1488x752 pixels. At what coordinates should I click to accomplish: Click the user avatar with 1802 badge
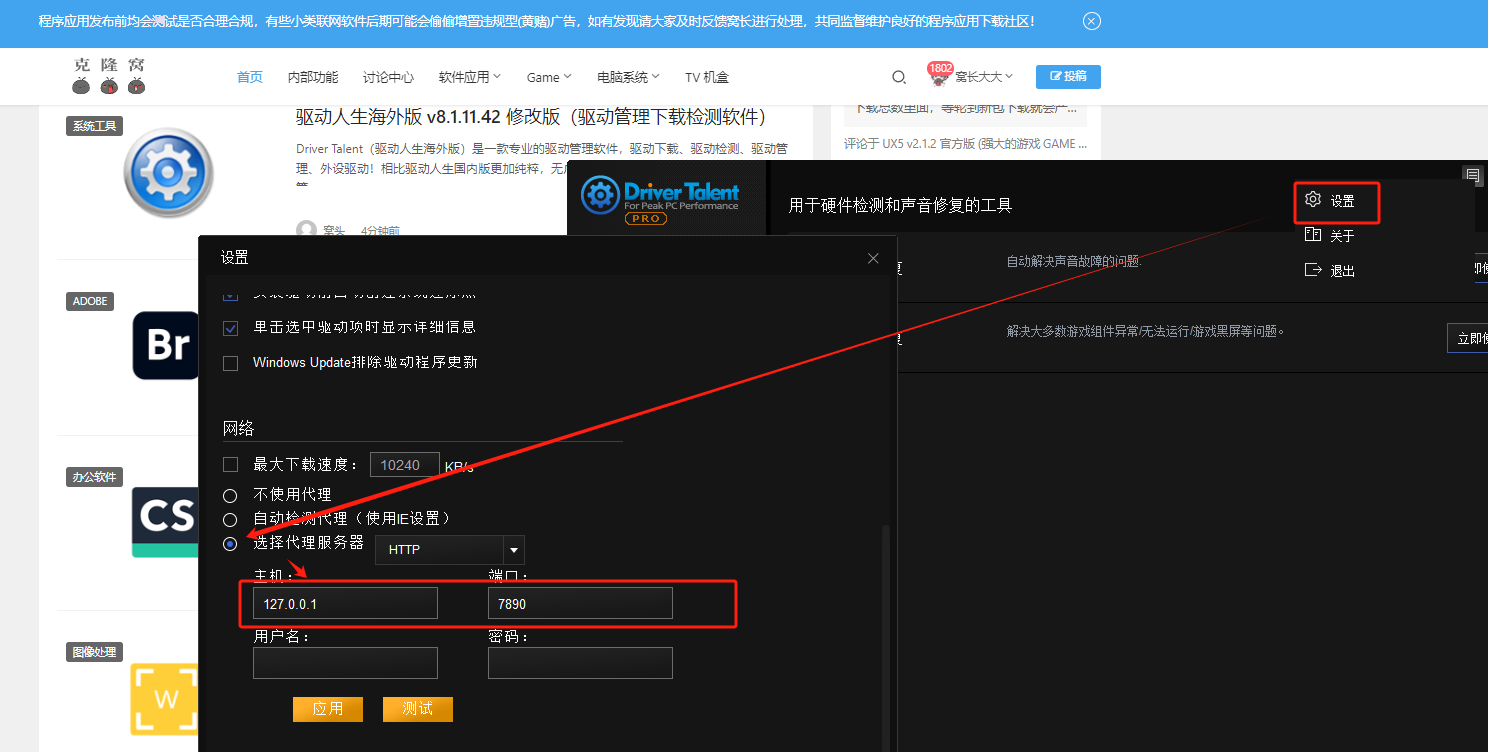click(x=939, y=77)
